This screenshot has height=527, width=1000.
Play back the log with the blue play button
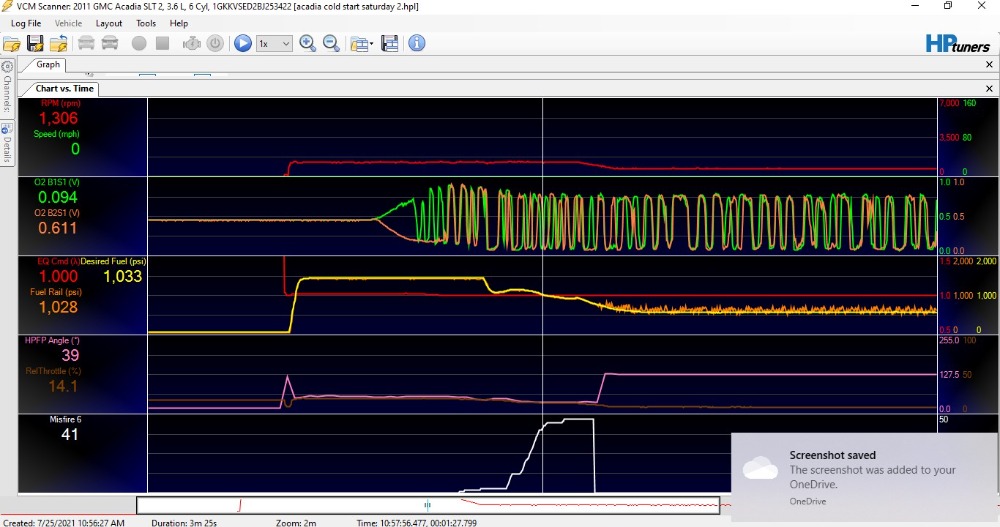coord(242,43)
